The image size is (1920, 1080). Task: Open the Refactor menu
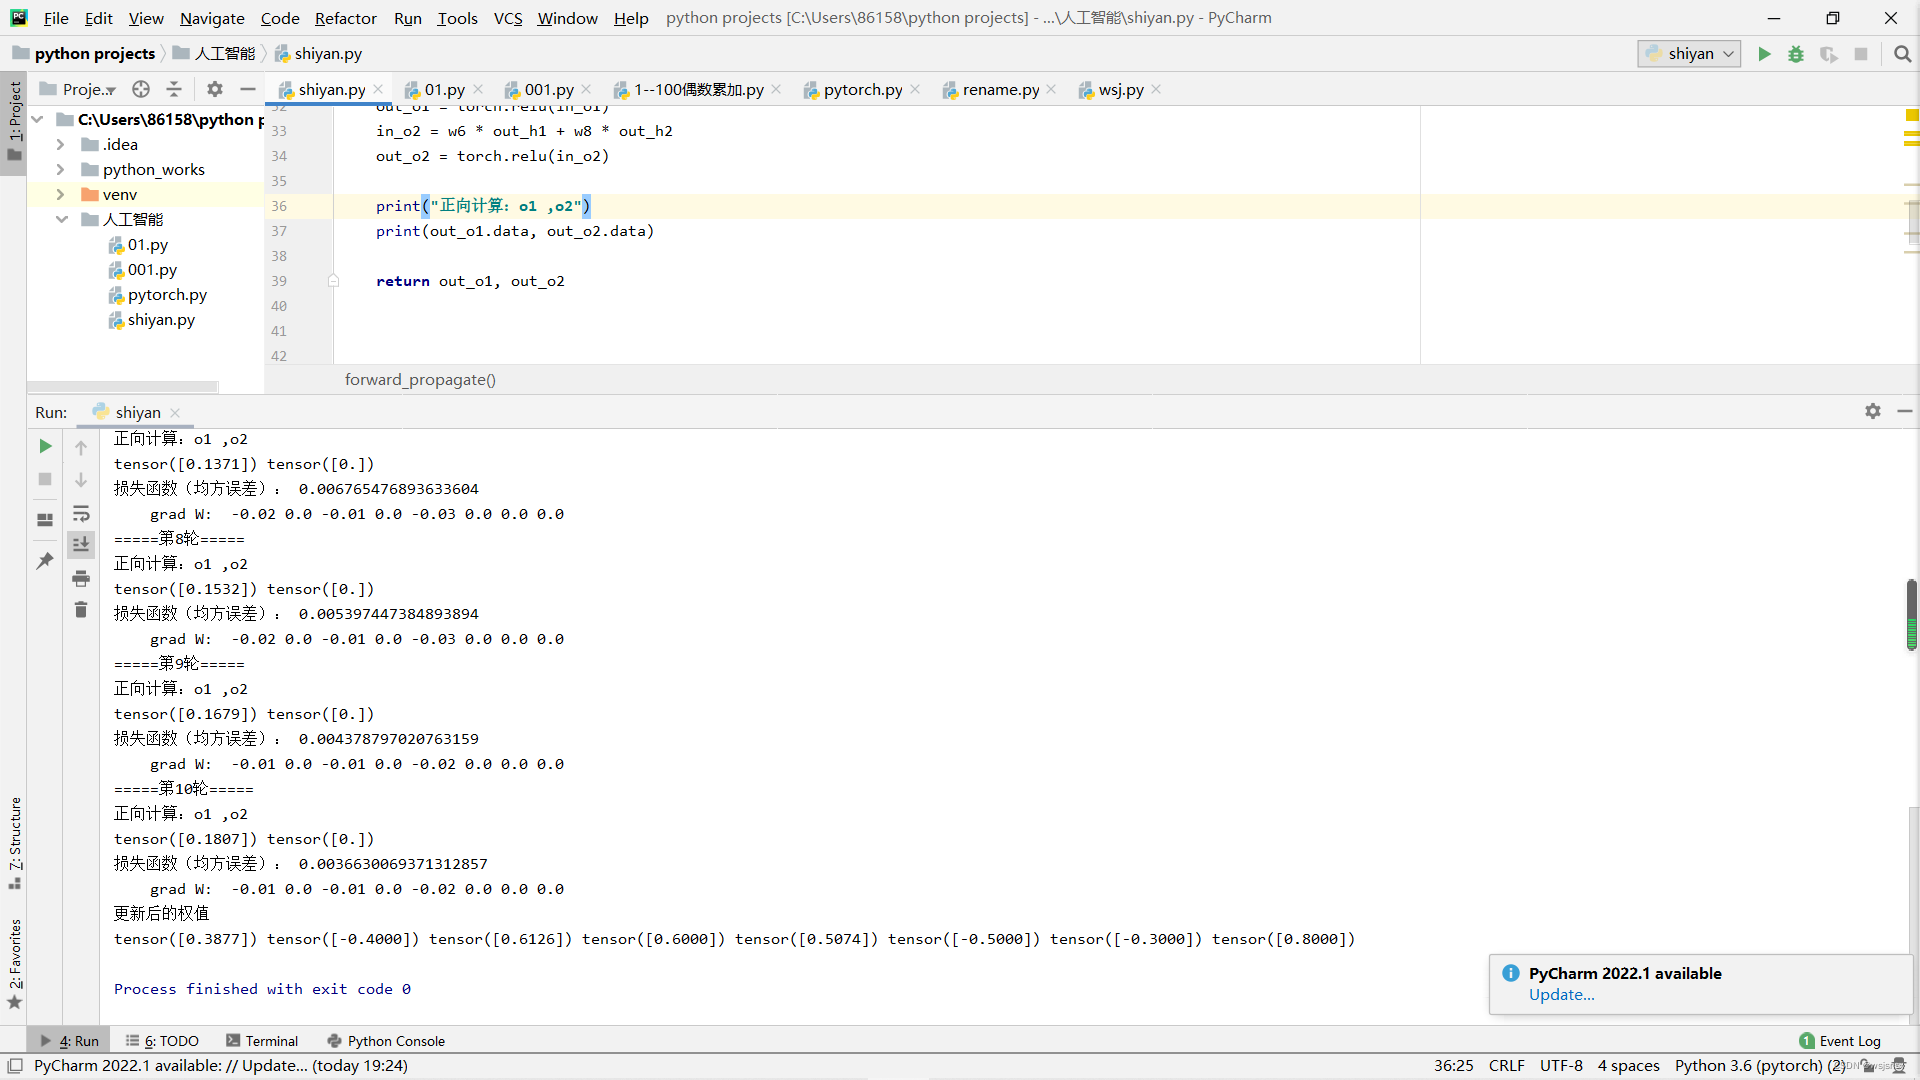pos(345,18)
